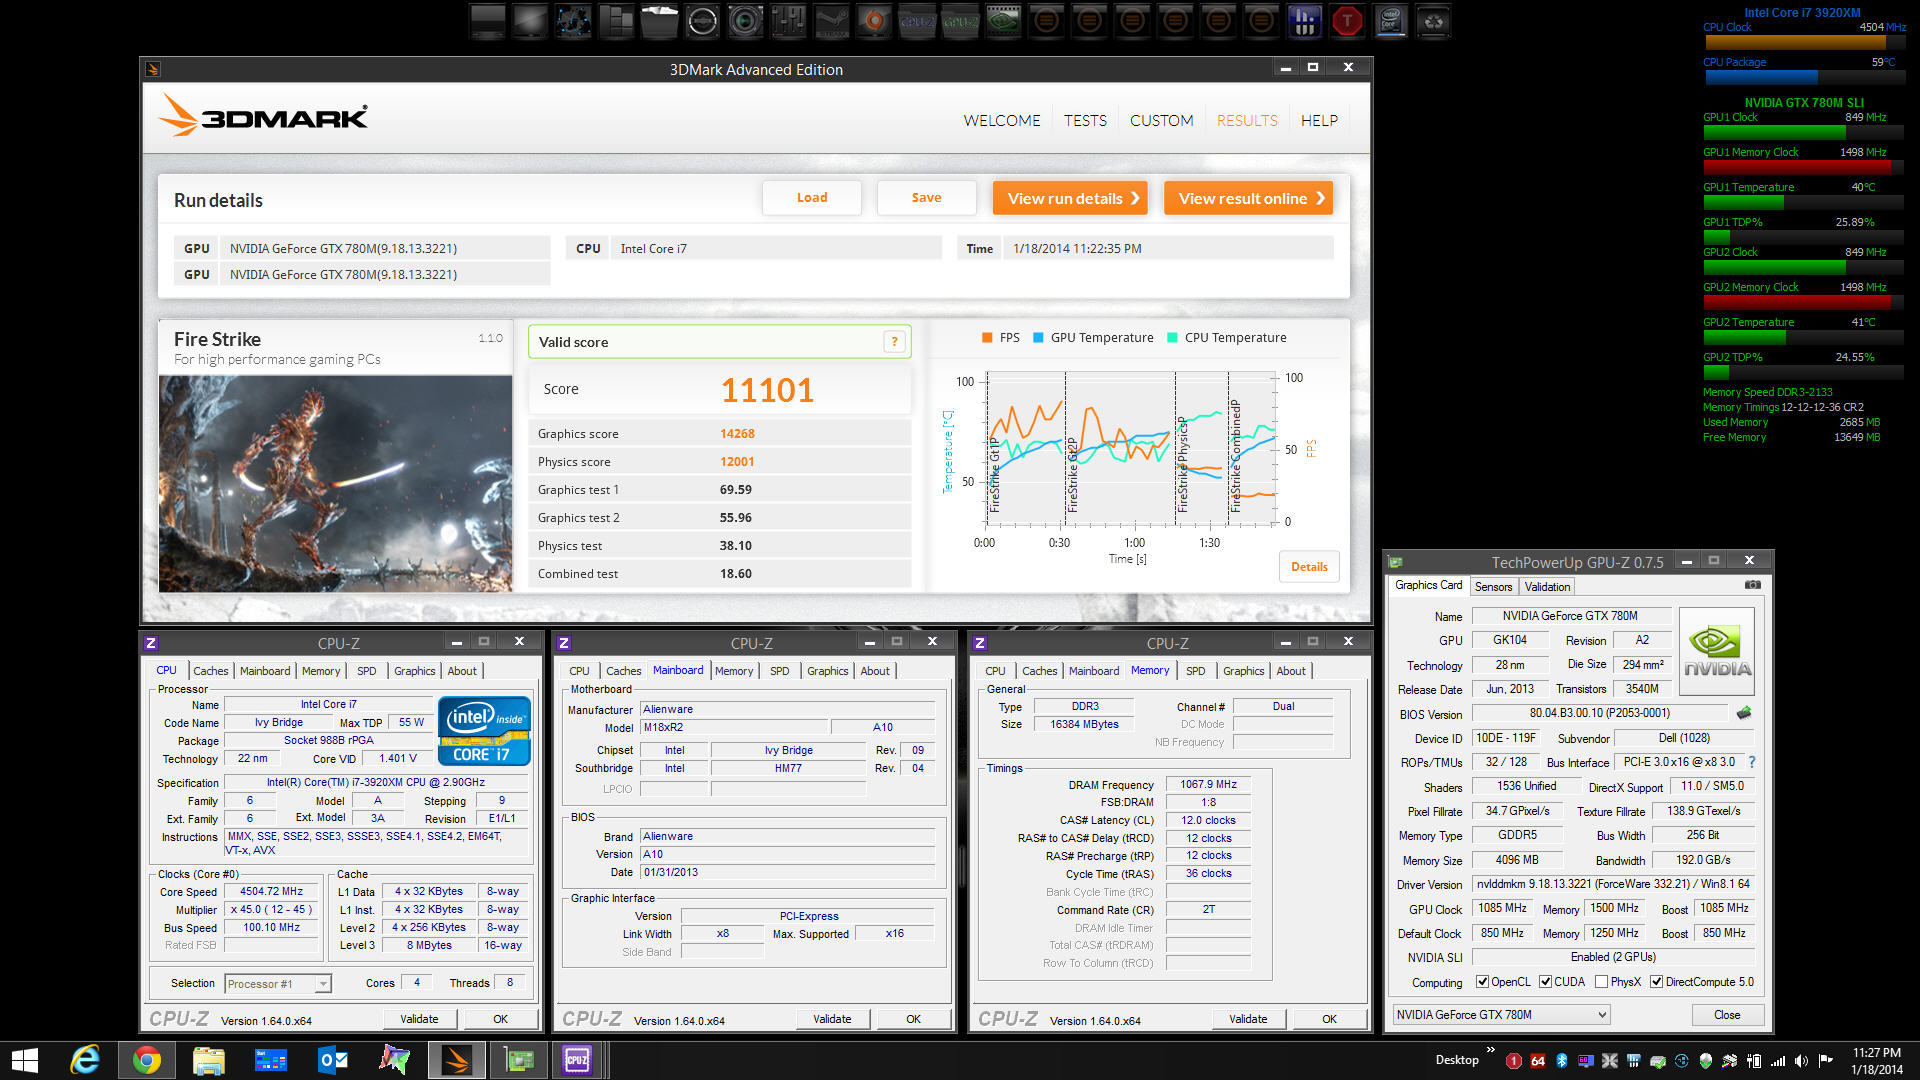The width and height of the screenshot is (1920, 1080).
Task: Open the RESULTS tab in 3DMark
Action: click(1247, 120)
